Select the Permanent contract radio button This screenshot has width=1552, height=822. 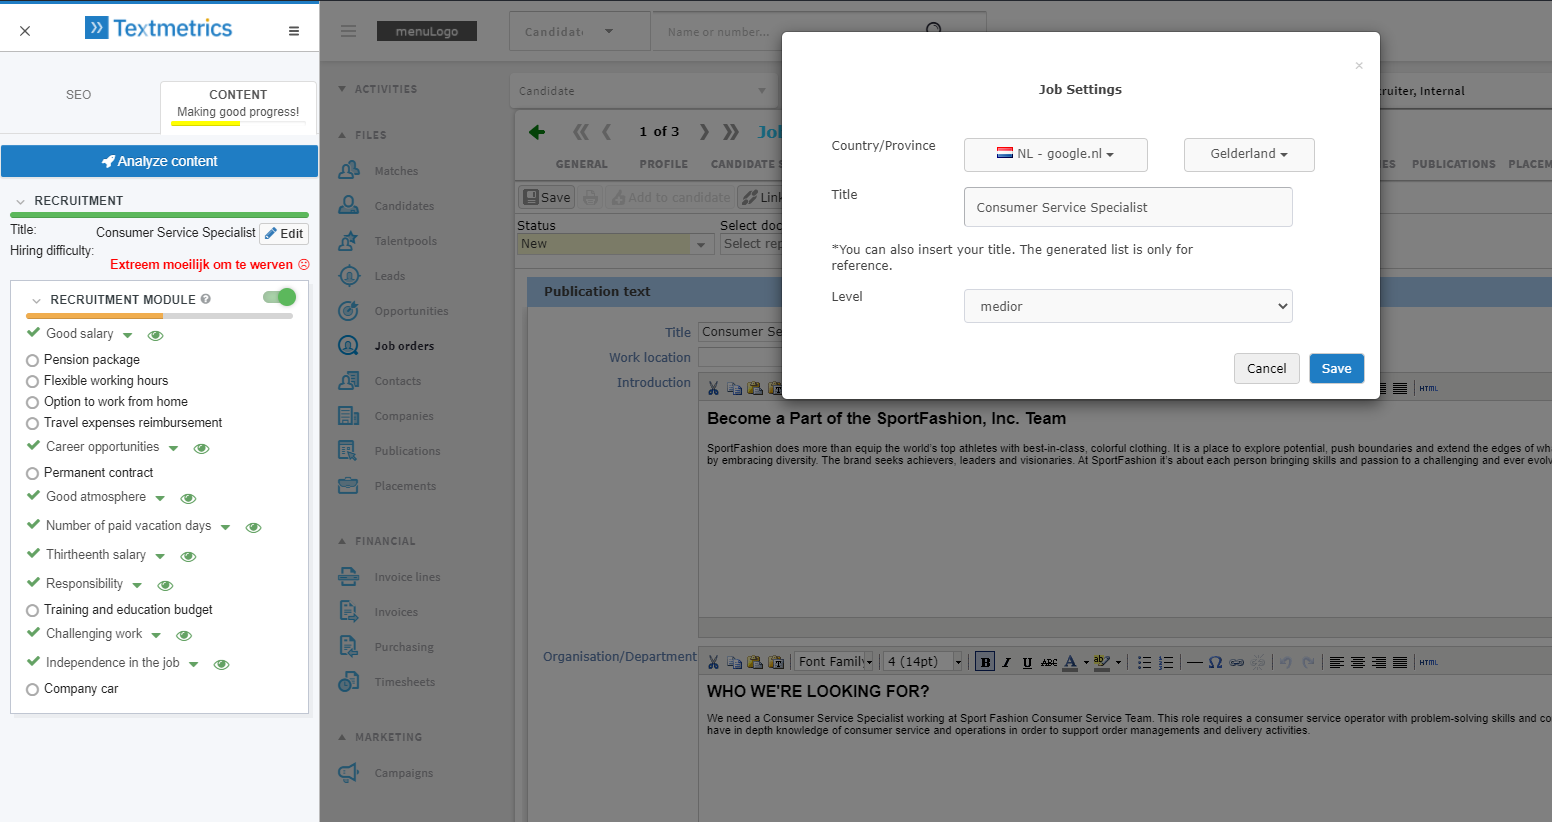coord(32,473)
